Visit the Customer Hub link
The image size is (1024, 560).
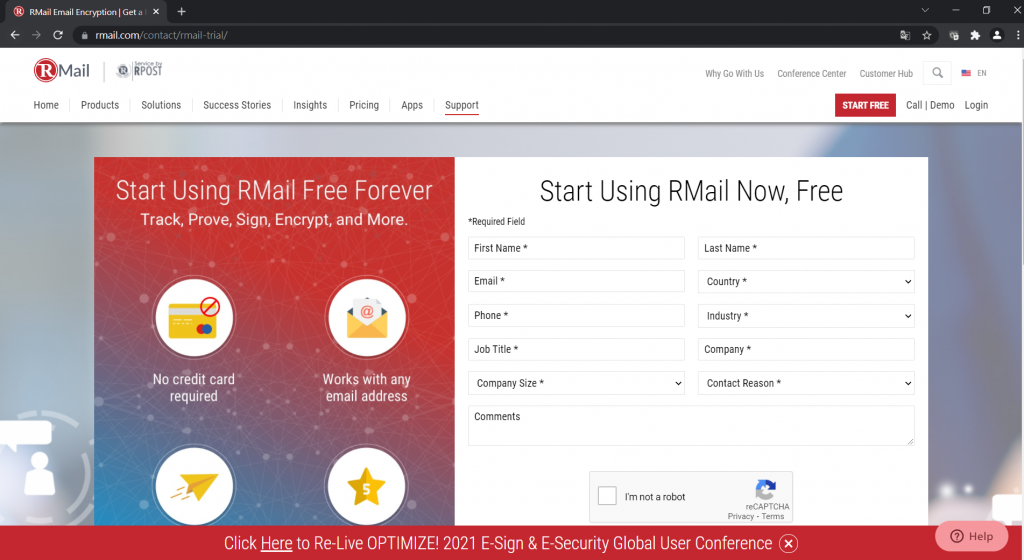(x=886, y=74)
